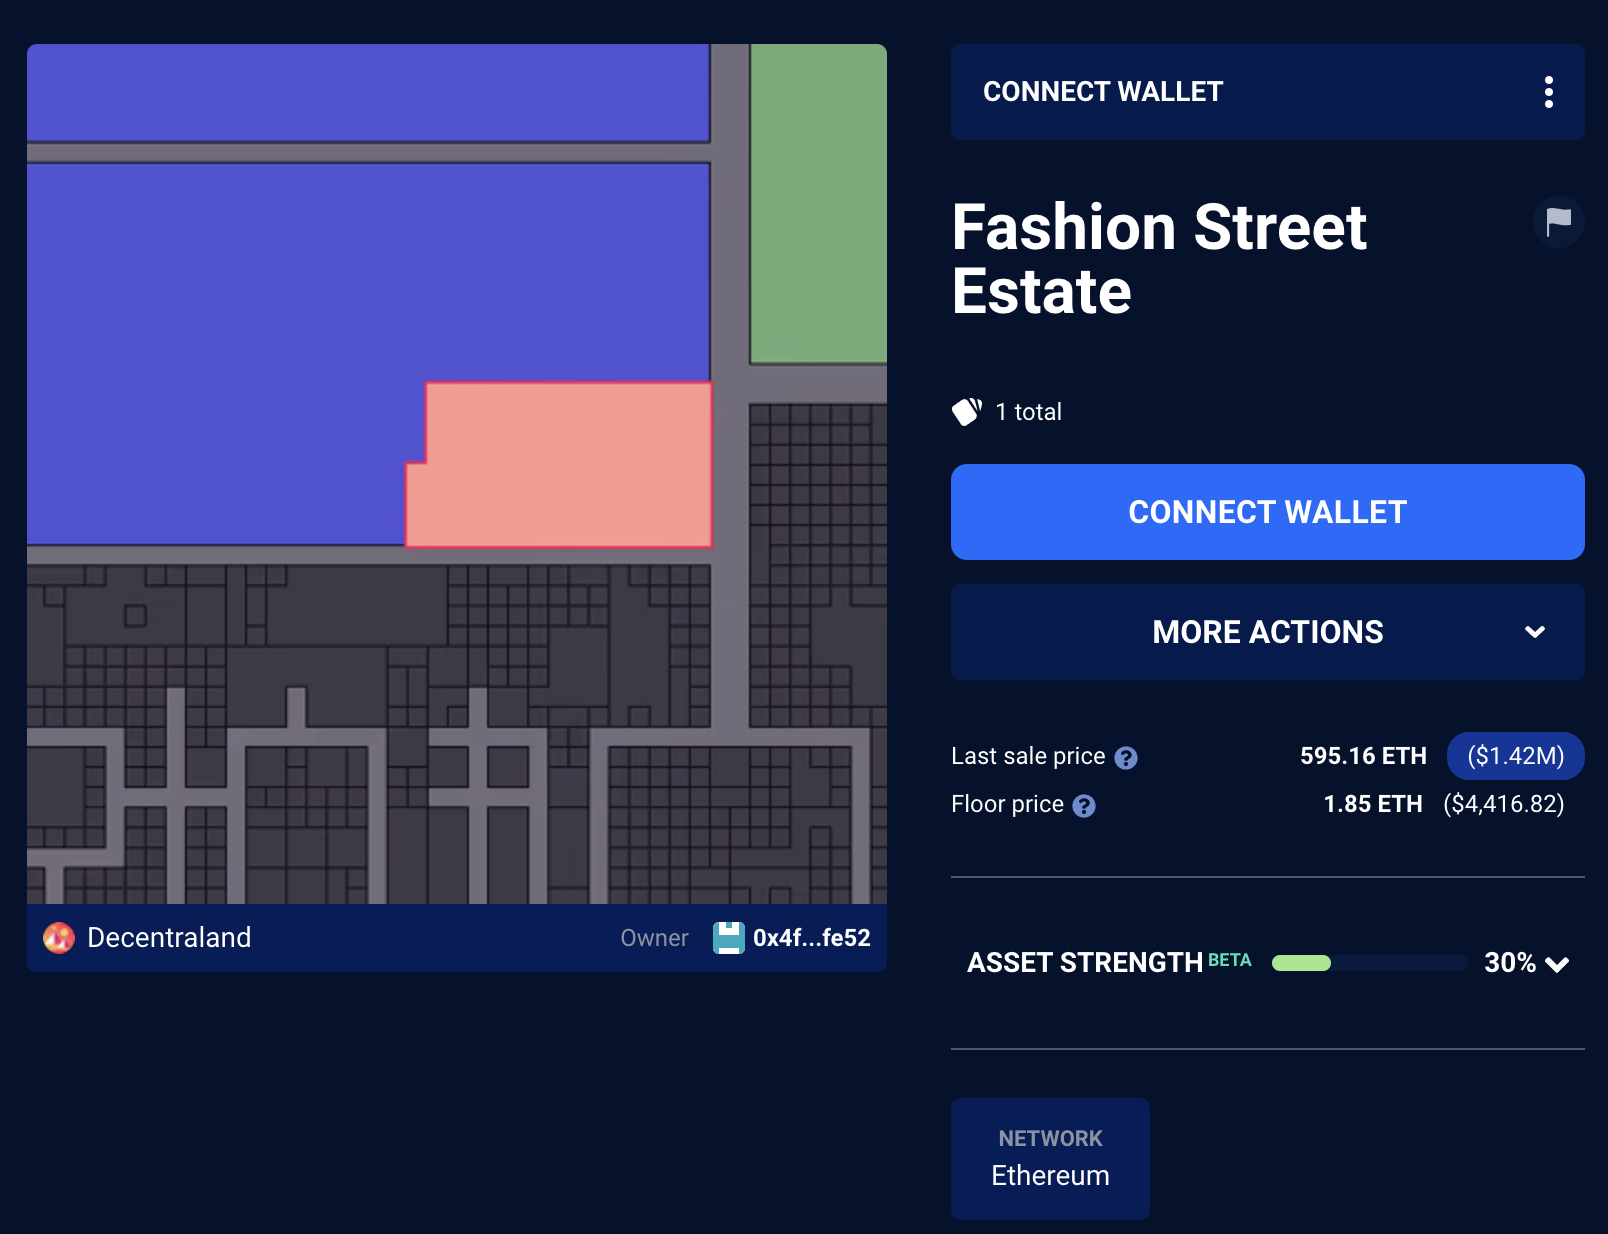Click the blue CONNECT WALLET button
The width and height of the screenshot is (1608, 1234).
coord(1267,512)
